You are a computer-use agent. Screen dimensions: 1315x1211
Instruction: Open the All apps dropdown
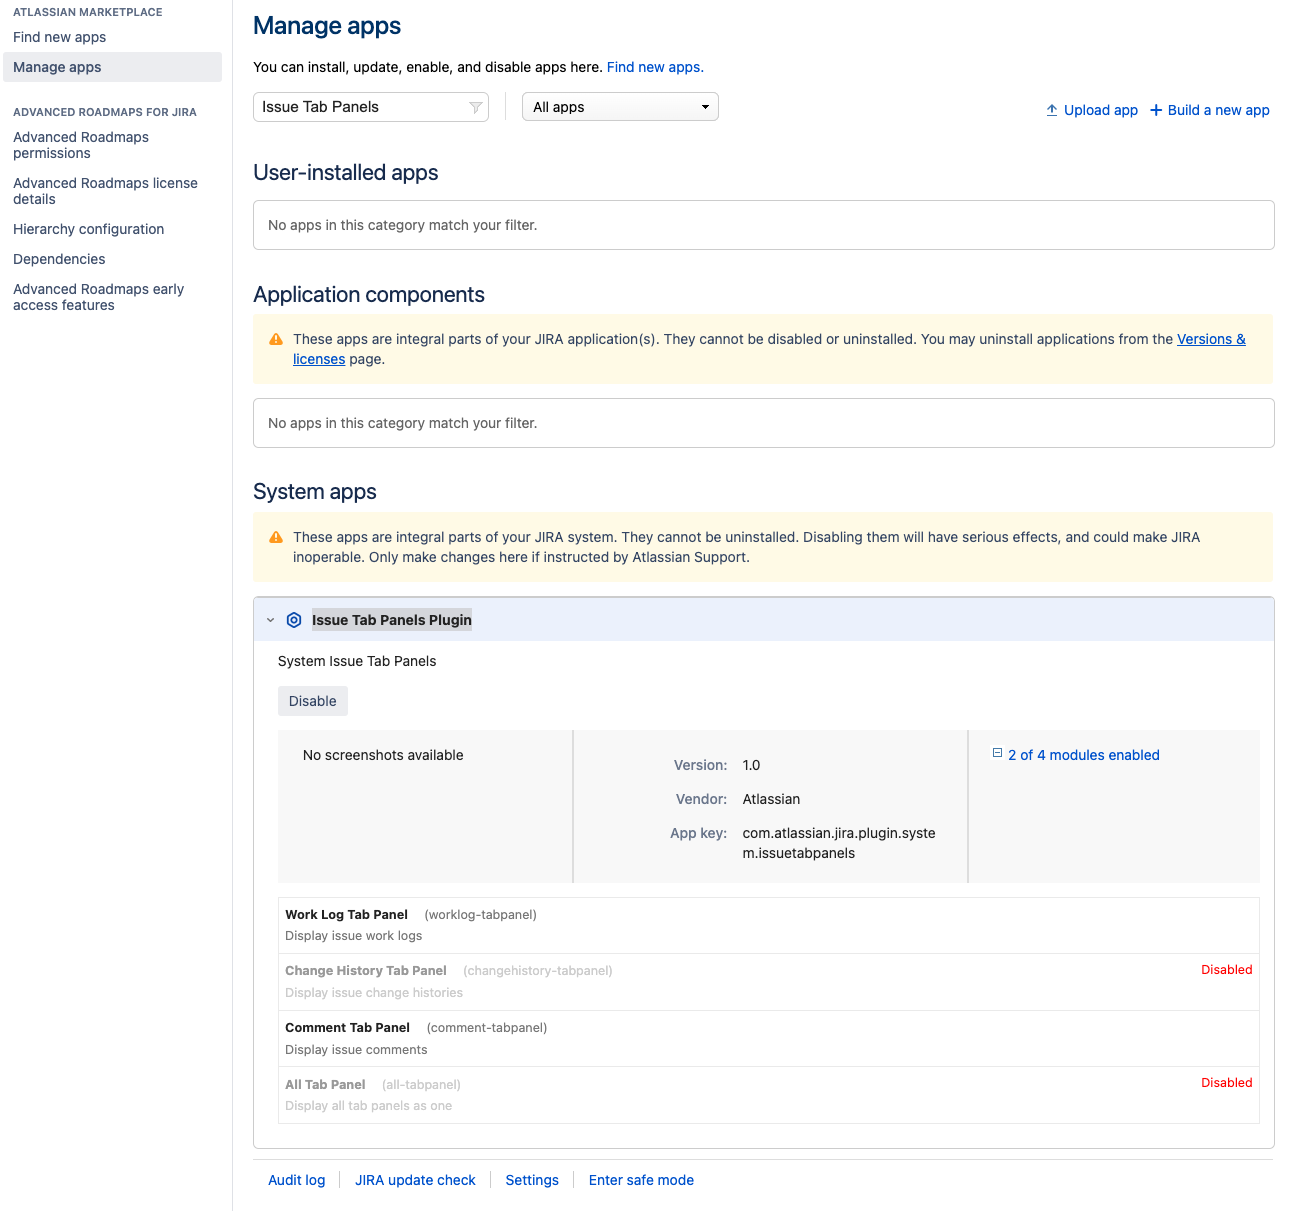(620, 107)
